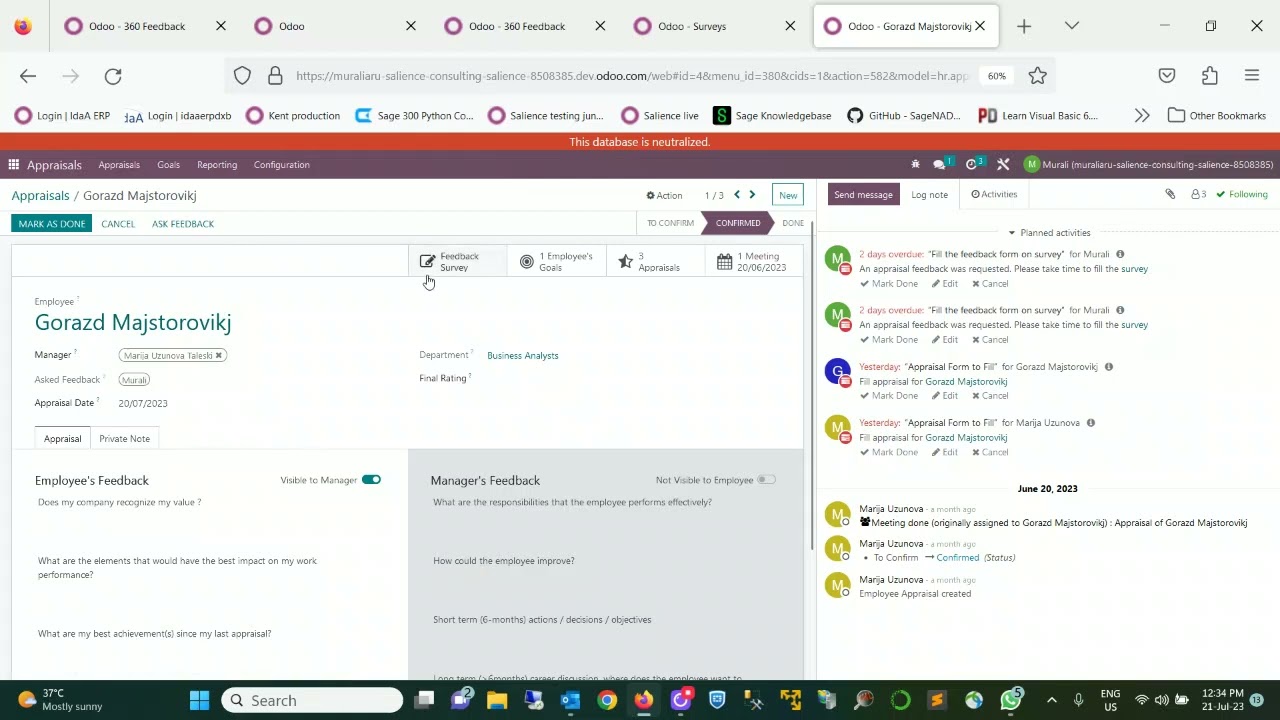Click the Ask Feedback button
The height and width of the screenshot is (720, 1280).
[x=183, y=224]
